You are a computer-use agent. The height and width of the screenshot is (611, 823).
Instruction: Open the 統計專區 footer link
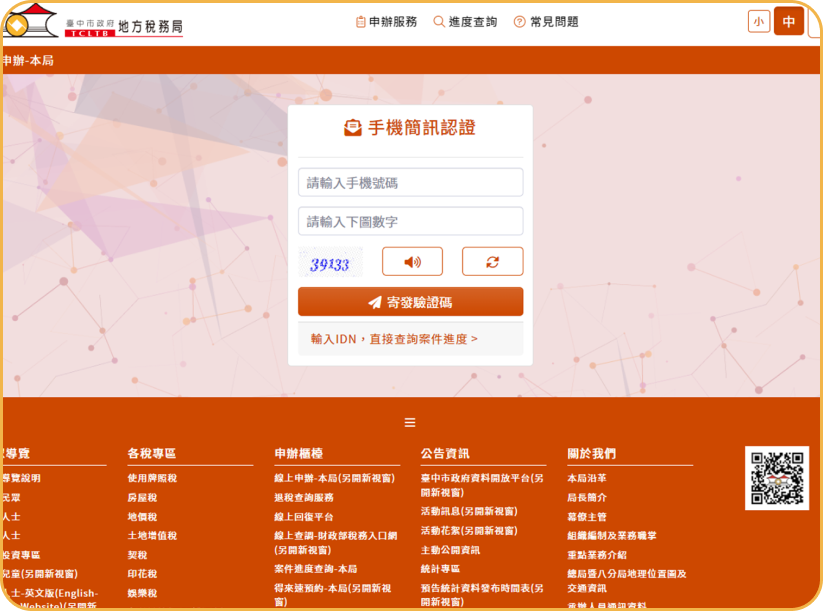coord(441,569)
